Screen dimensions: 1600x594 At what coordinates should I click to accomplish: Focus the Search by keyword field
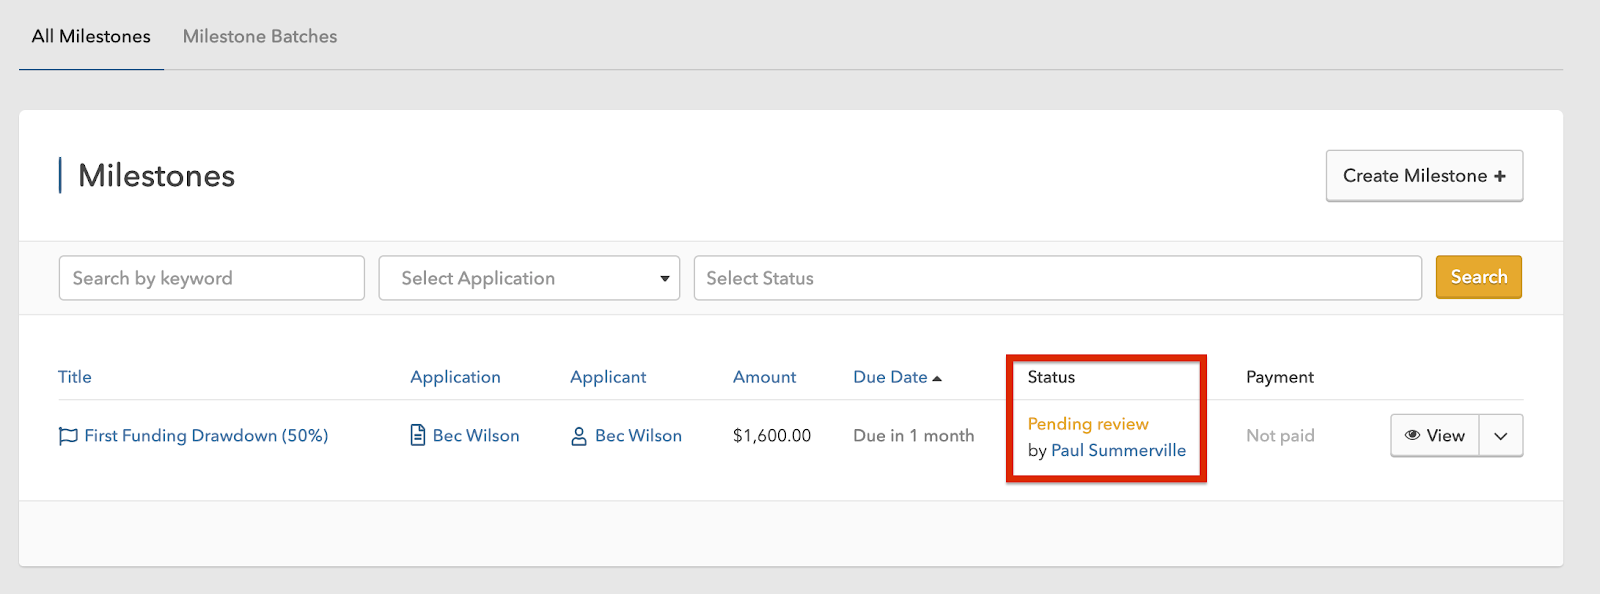click(x=211, y=278)
